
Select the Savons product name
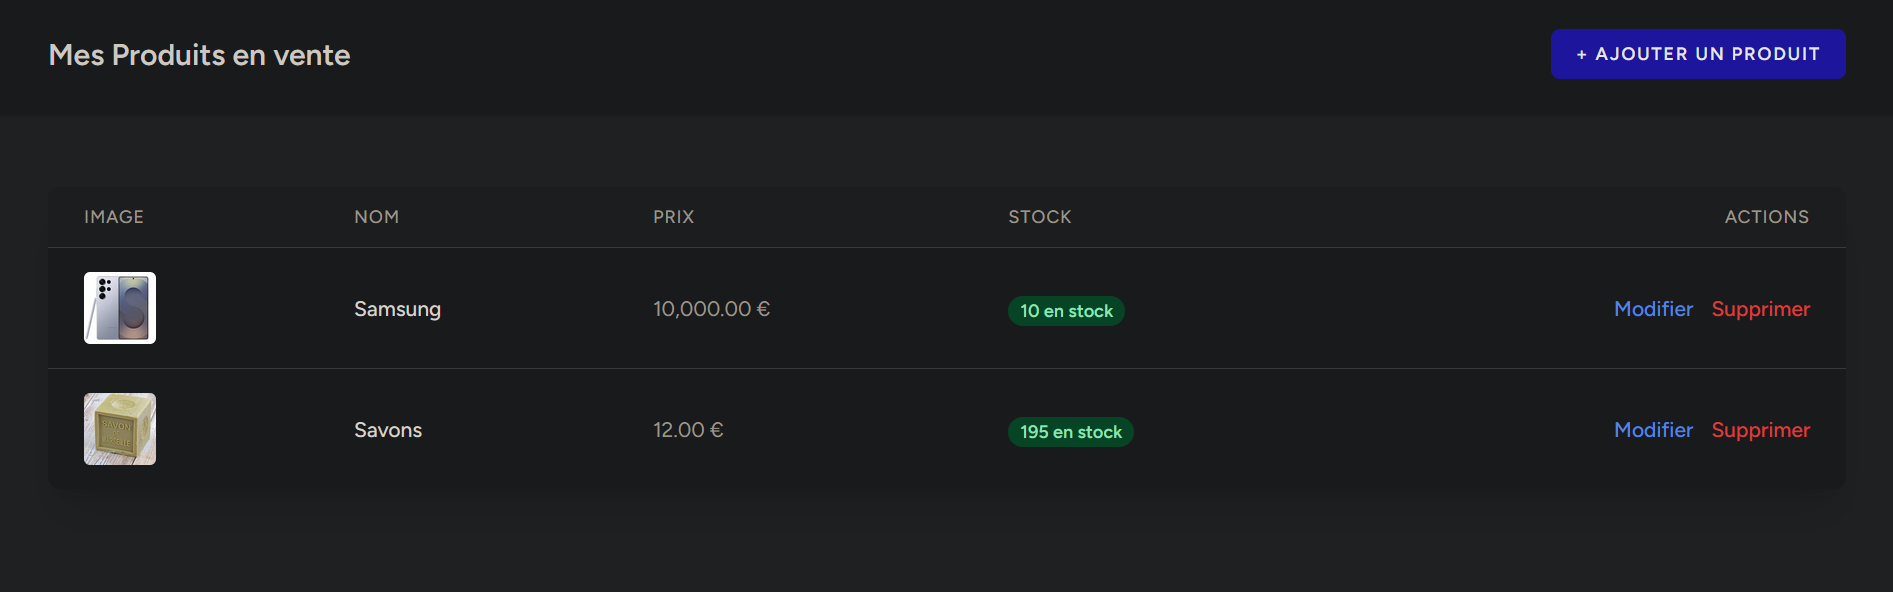pos(388,430)
